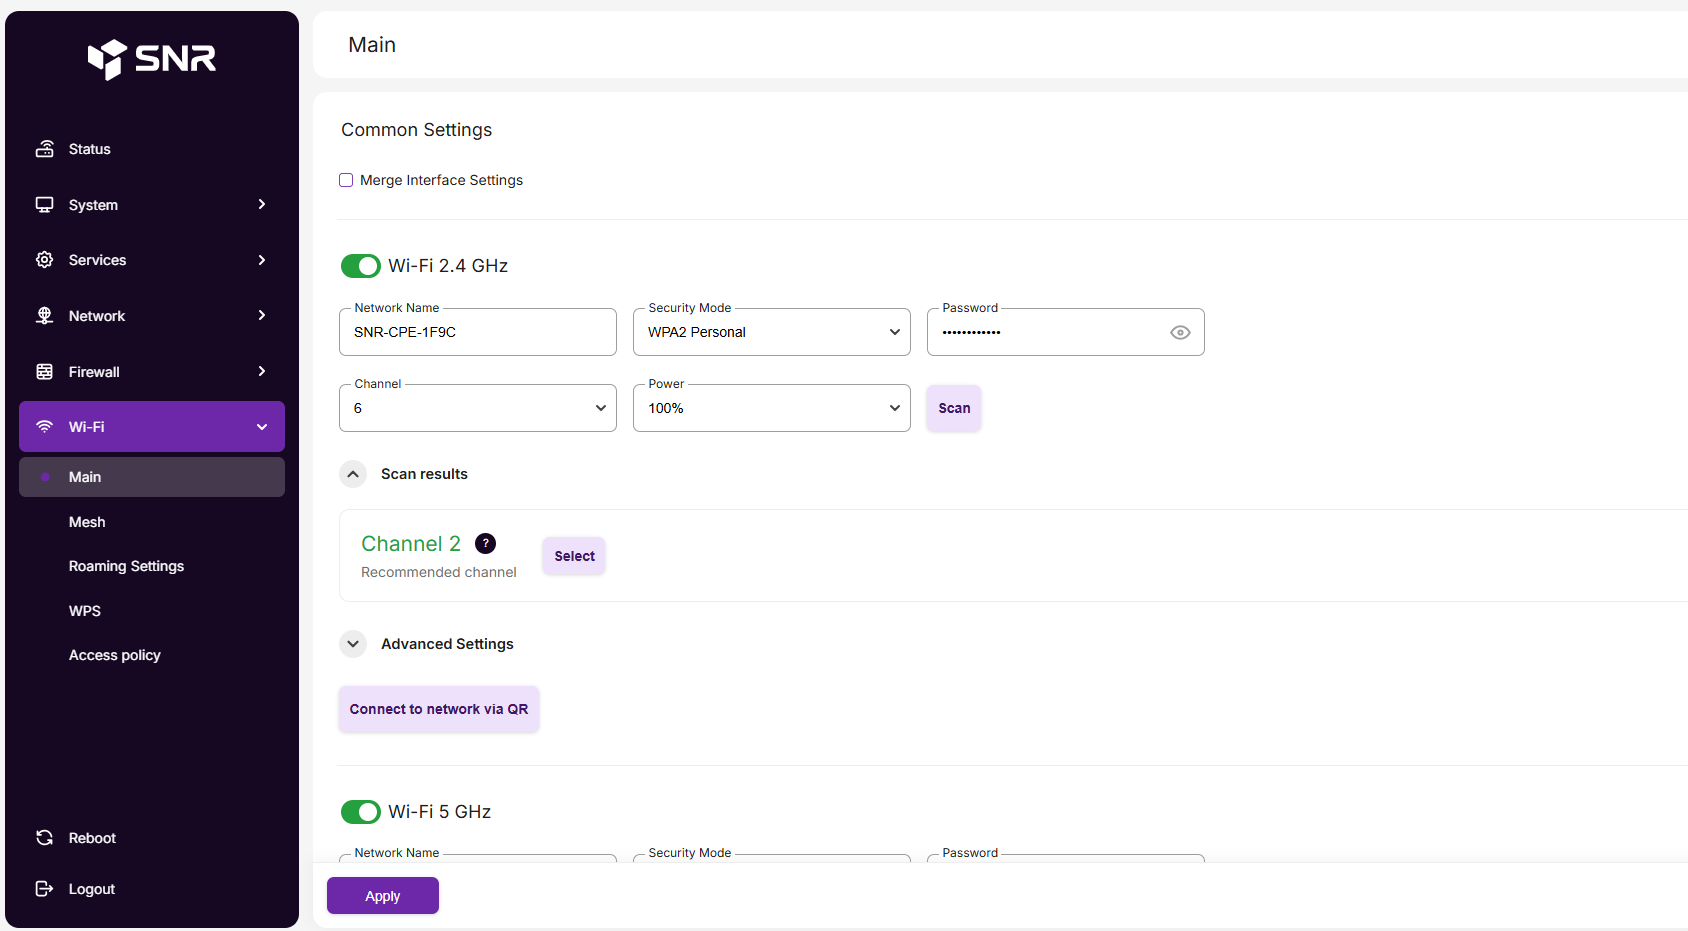Click the help icon beside Channel 2
The height and width of the screenshot is (931, 1688).
coord(485,543)
